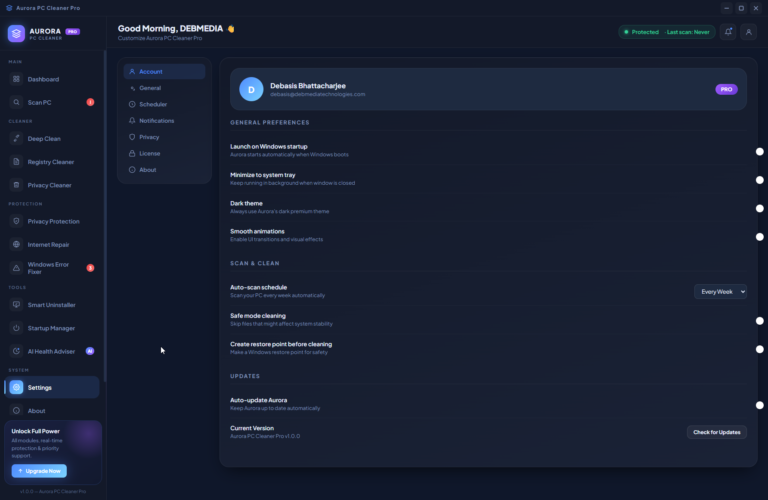Click the Privacy Cleaner icon

tap(16, 185)
